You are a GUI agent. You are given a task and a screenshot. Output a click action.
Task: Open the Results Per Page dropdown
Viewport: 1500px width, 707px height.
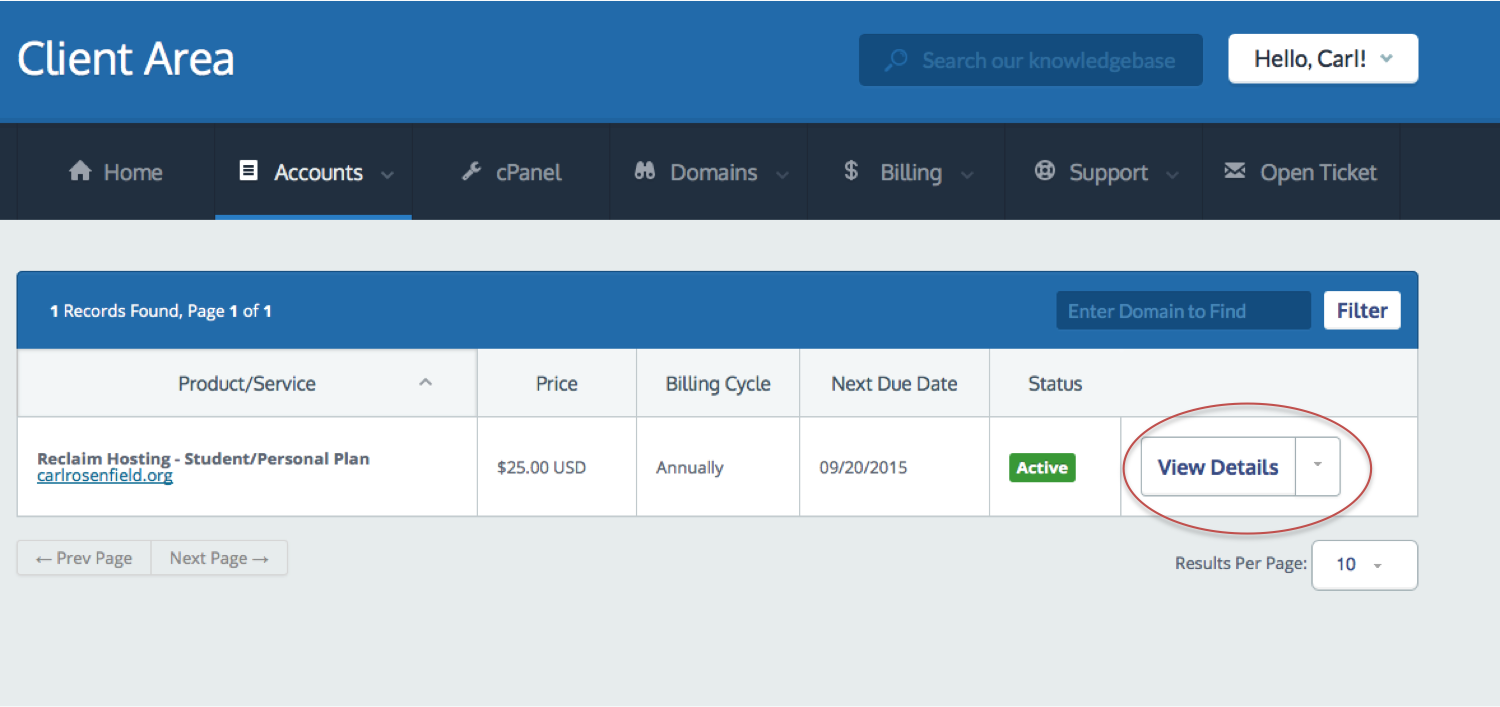[1364, 565]
